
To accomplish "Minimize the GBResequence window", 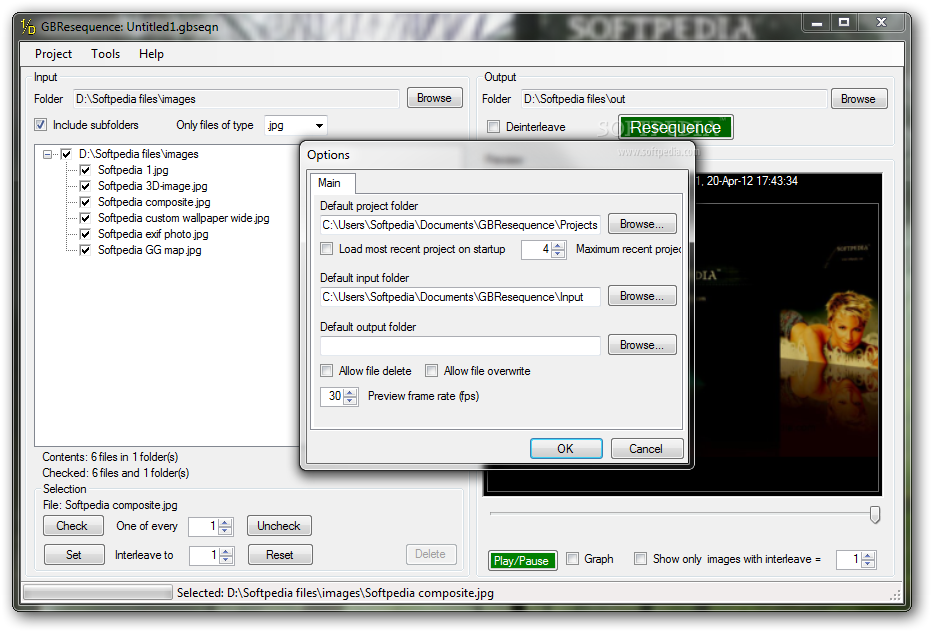I will click(x=817, y=22).
